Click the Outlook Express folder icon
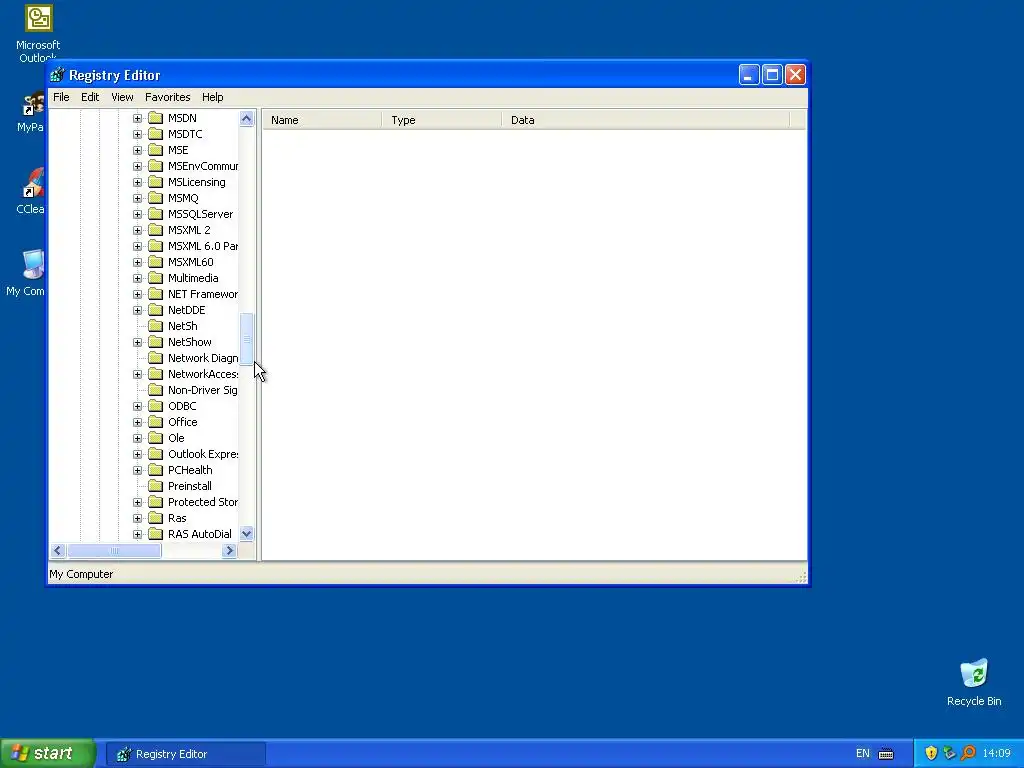1024x768 pixels. [x=155, y=454]
